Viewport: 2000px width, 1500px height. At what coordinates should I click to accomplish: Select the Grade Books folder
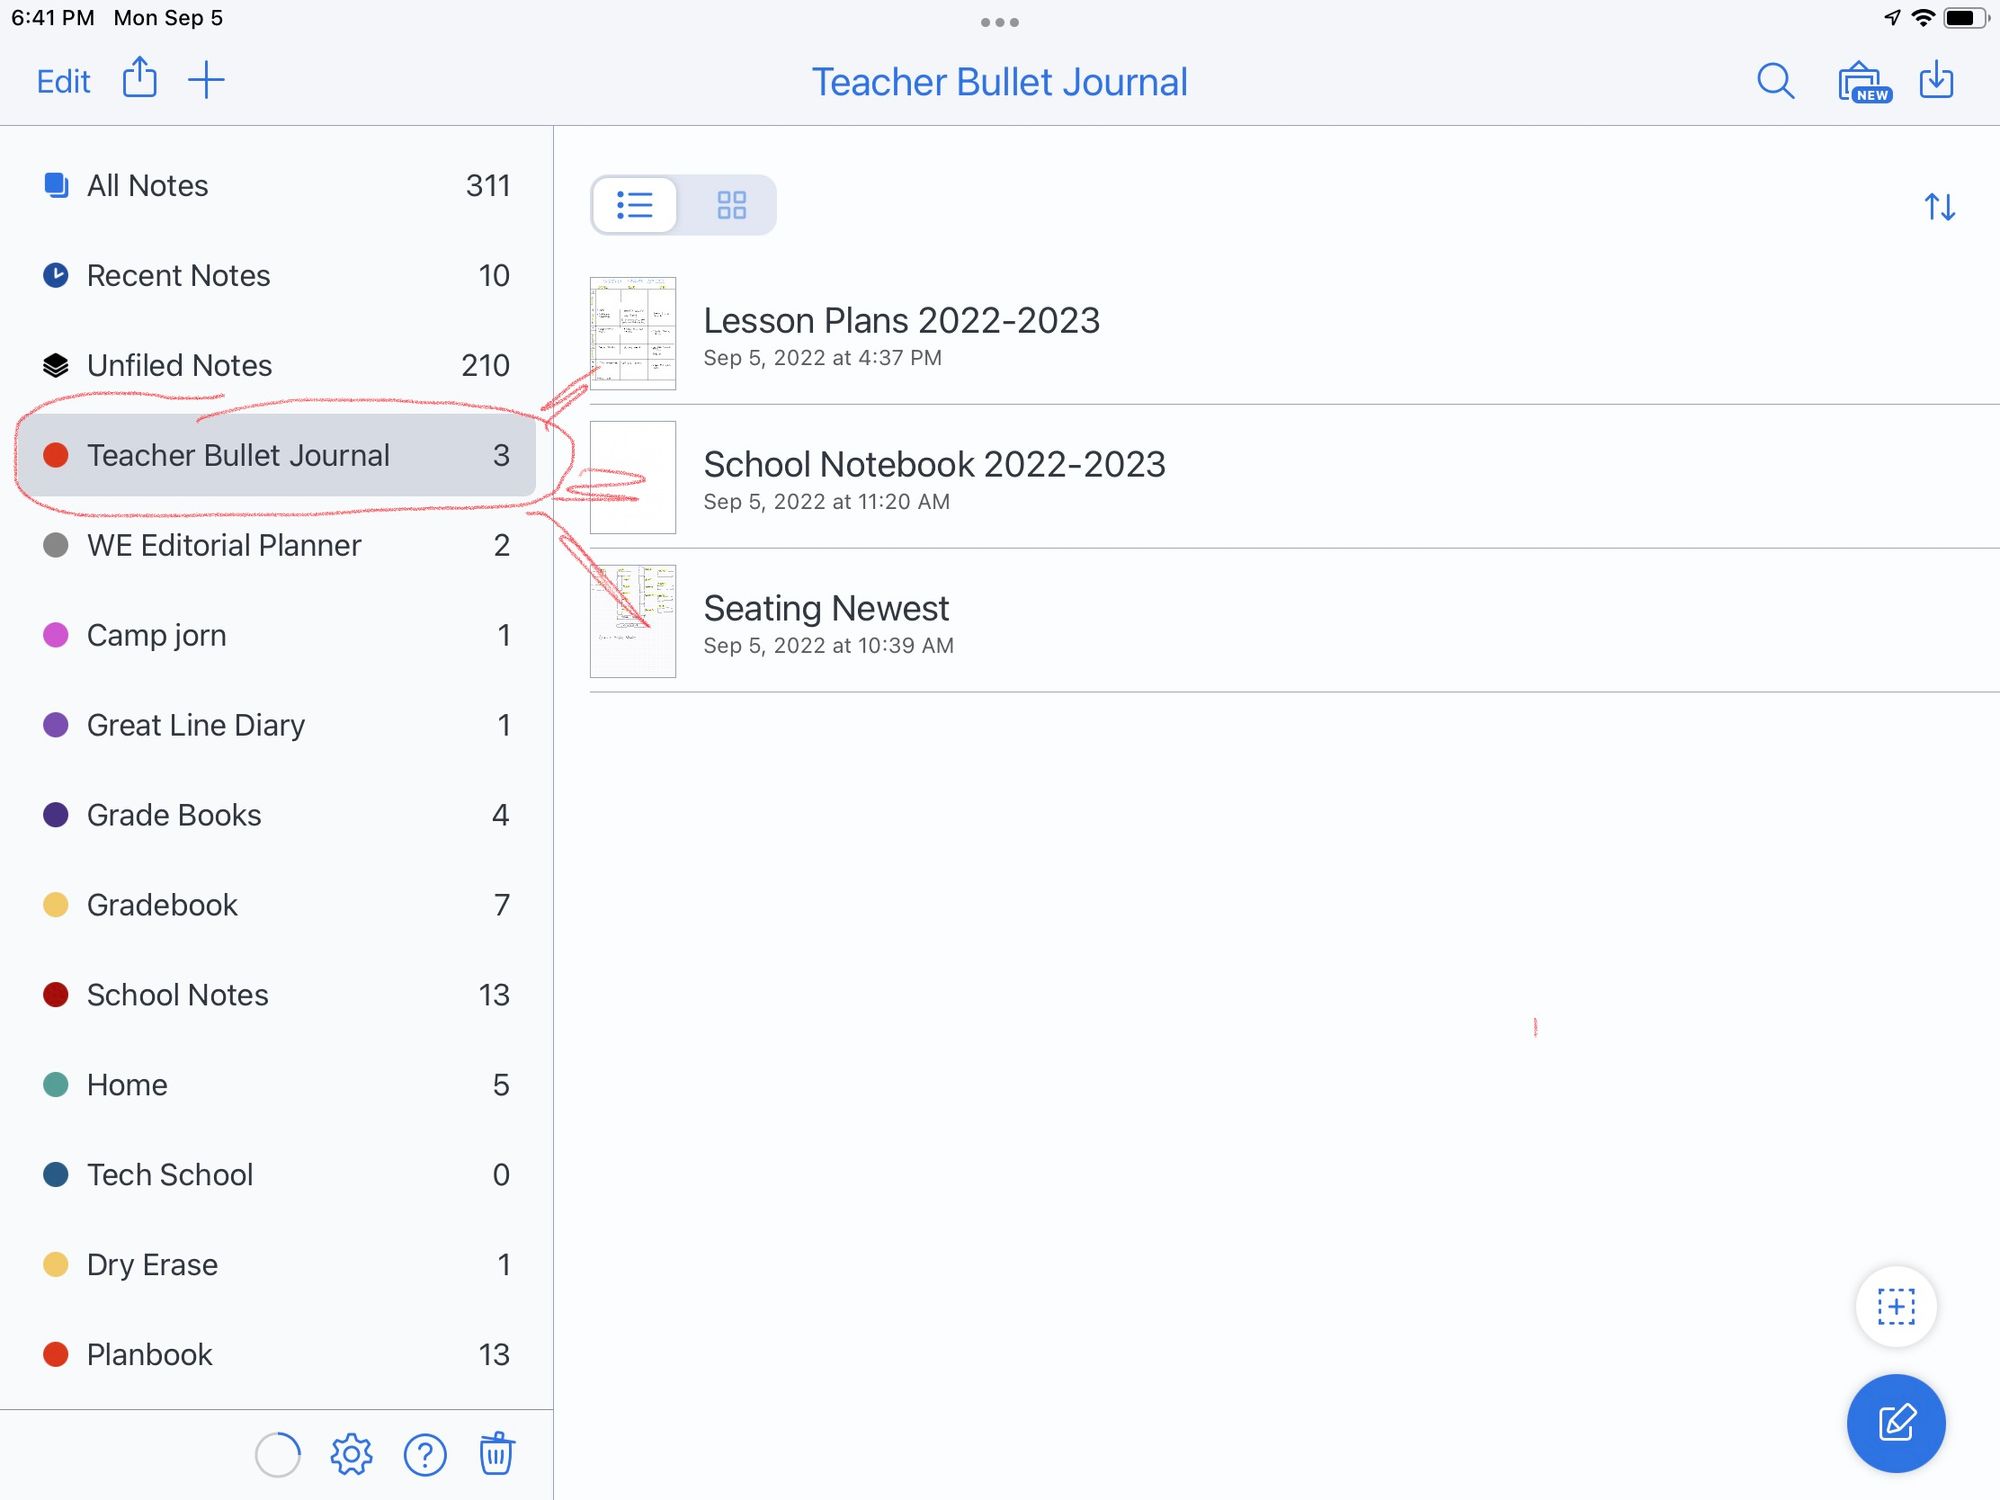[x=174, y=815]
